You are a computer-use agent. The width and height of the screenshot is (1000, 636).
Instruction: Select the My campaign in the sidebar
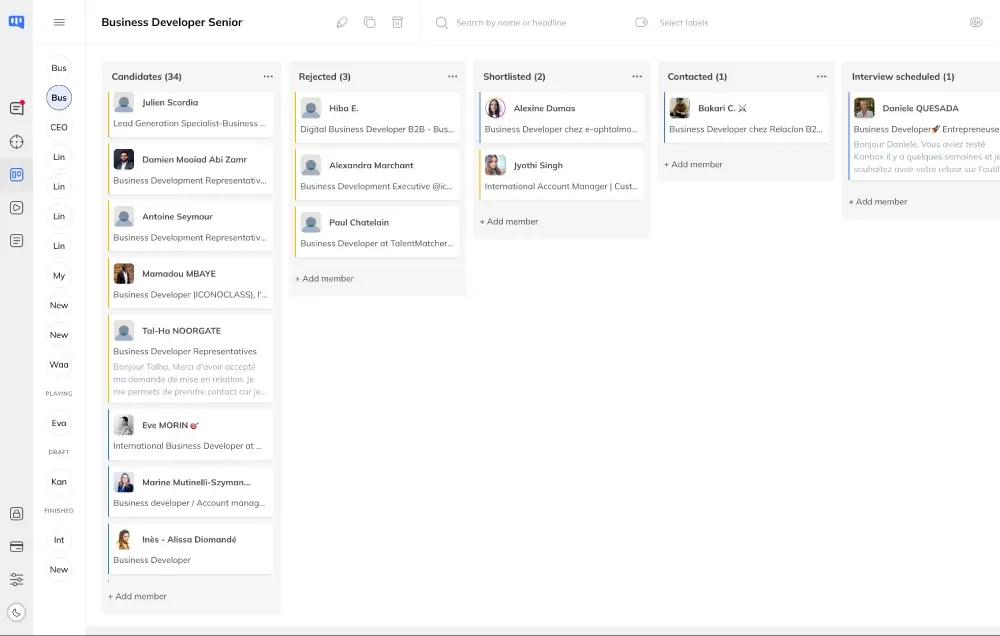(59, 276)
